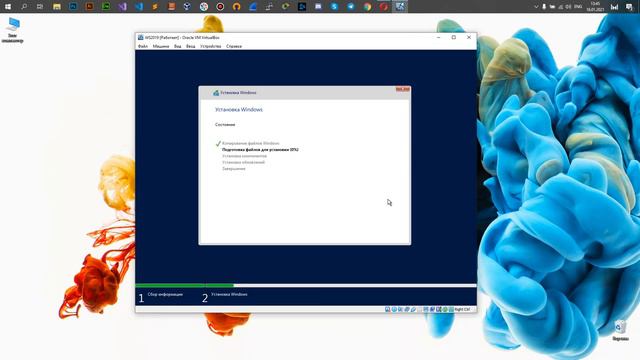Click the 'Подготовка файлов для установки' status line
640x360 pixels.
click(260, 150)
